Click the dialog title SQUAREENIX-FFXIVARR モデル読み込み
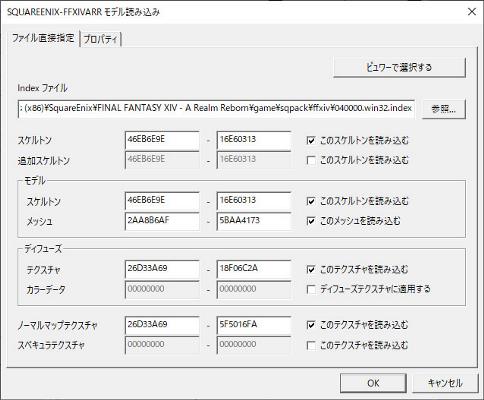The width and height of the screenshot is (484, 400). point(83,12)
